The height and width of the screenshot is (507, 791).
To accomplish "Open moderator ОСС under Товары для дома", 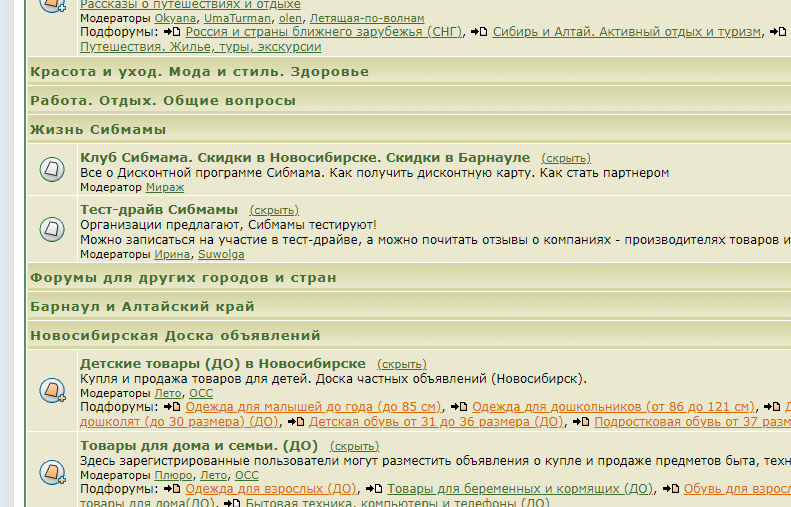I will point(247,475).
